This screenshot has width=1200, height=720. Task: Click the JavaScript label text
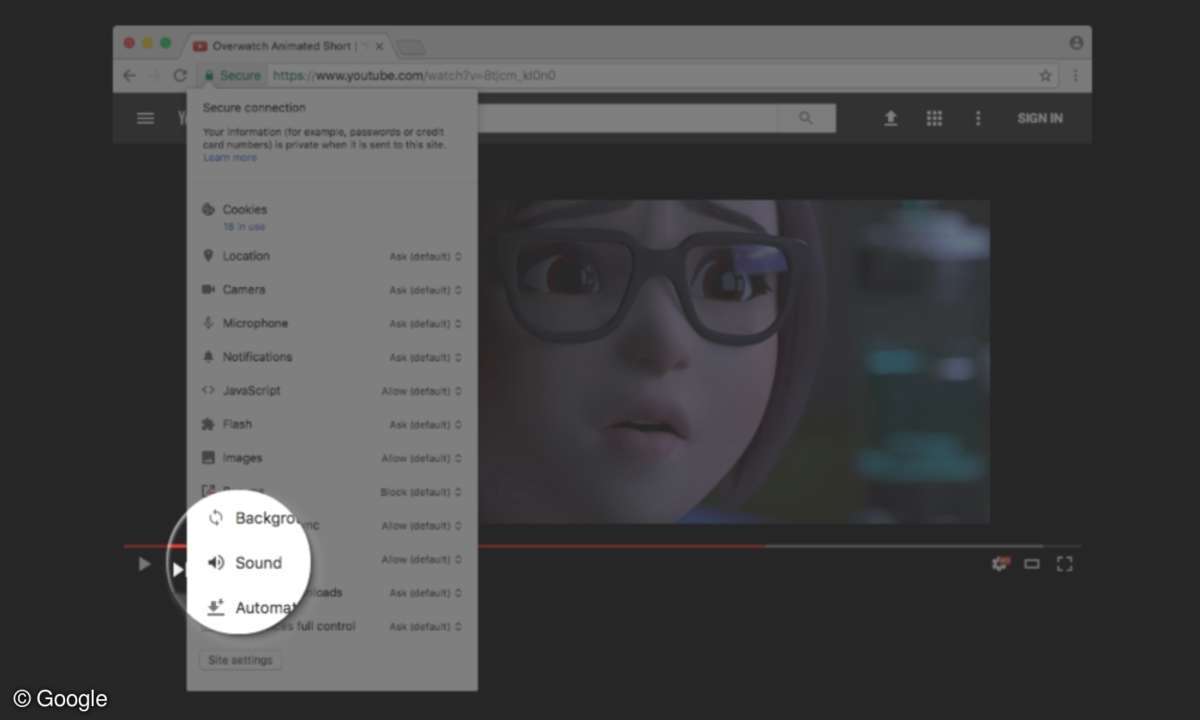coord(251,391)
